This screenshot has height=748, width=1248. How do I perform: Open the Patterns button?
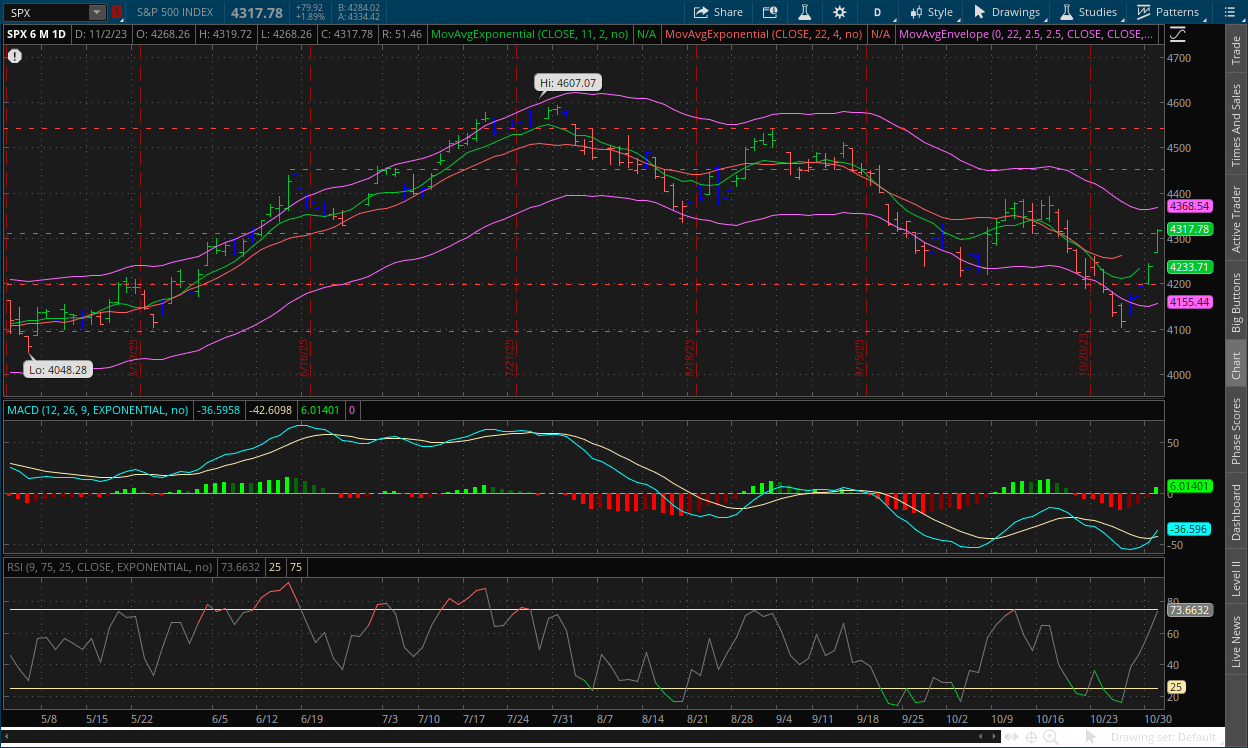1167,12
